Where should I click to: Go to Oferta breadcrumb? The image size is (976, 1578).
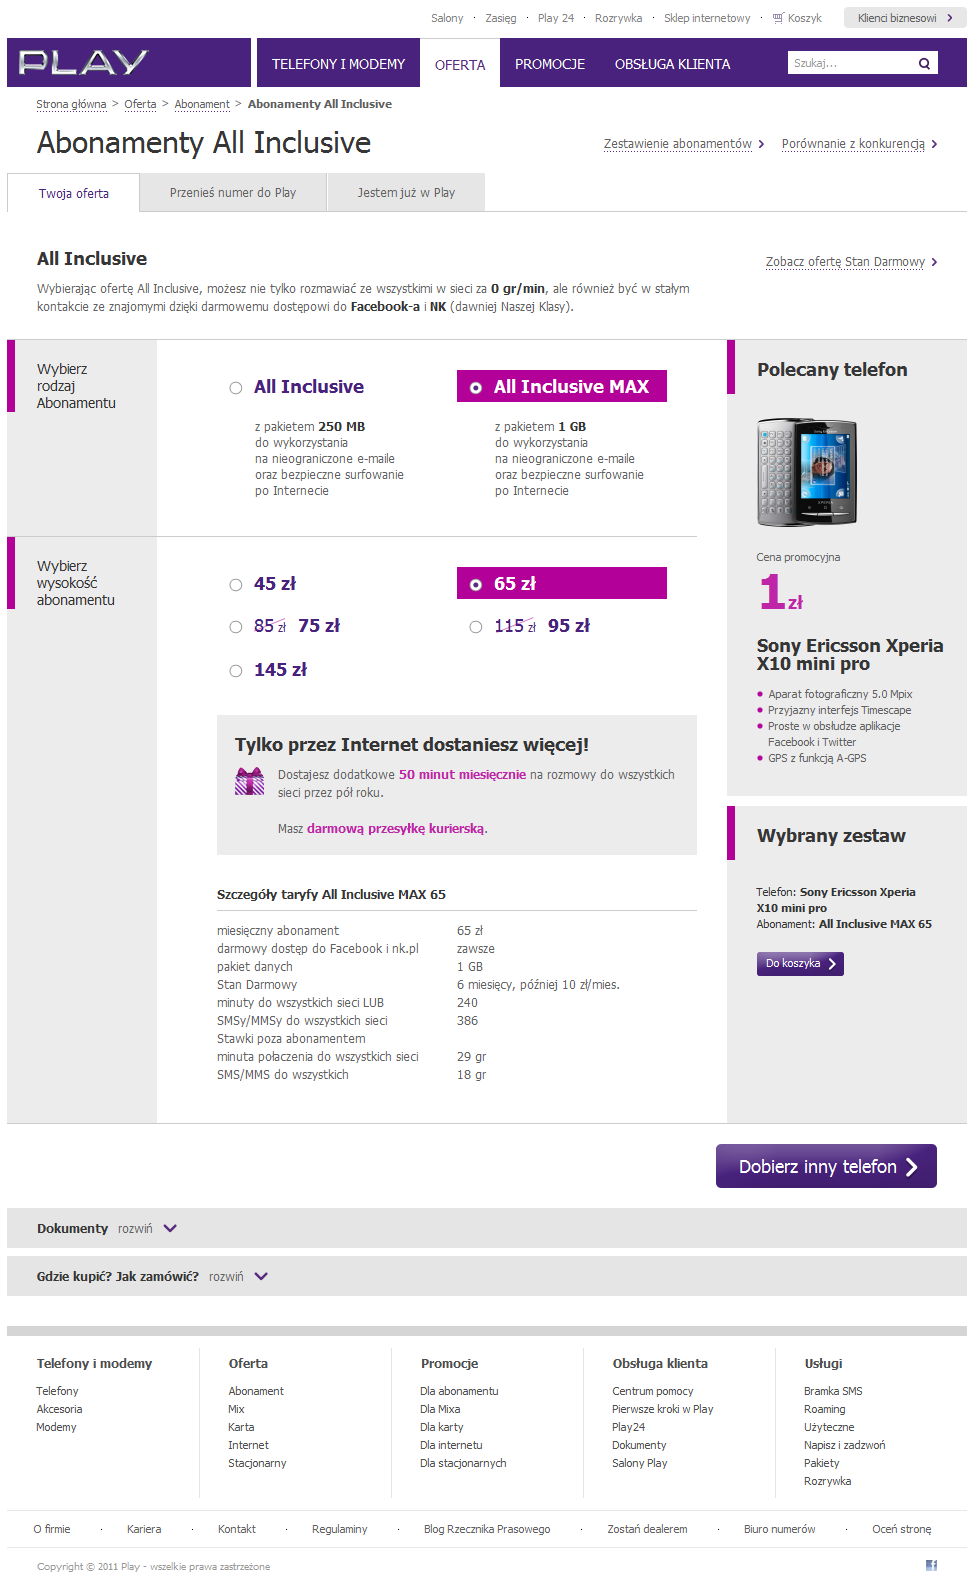pos(140,104)
